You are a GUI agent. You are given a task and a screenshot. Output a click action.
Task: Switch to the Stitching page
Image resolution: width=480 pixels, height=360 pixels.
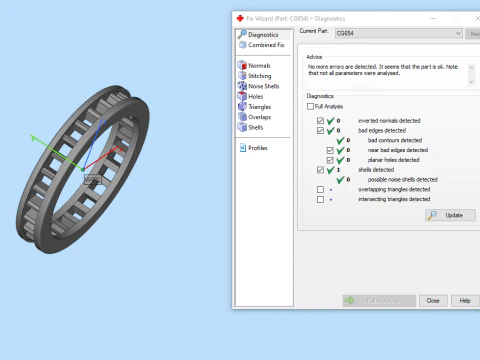pos(260,76)
